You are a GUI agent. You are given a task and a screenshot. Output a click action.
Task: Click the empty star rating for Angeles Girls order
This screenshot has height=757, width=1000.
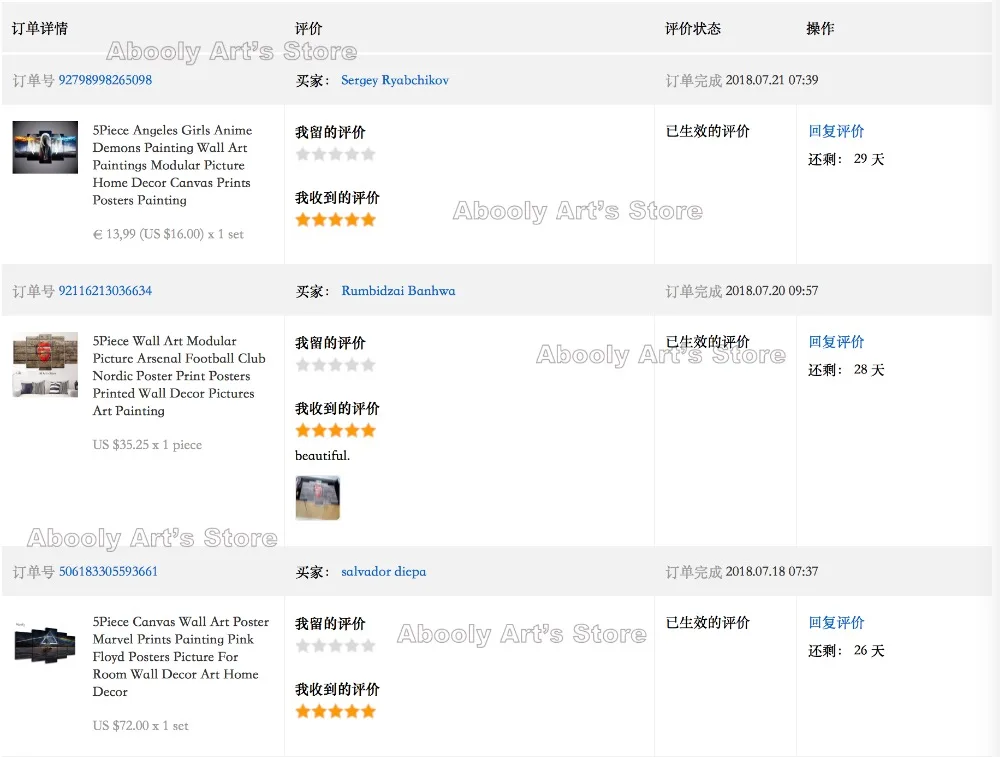(335, 154)
